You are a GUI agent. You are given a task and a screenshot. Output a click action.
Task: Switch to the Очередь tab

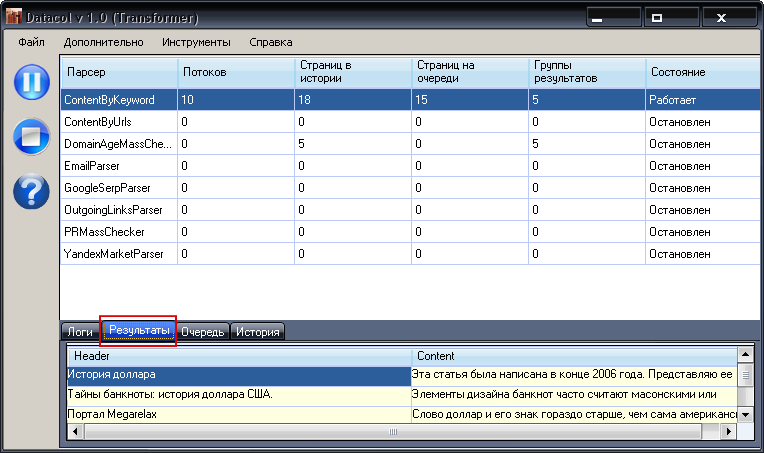(203, 332)
